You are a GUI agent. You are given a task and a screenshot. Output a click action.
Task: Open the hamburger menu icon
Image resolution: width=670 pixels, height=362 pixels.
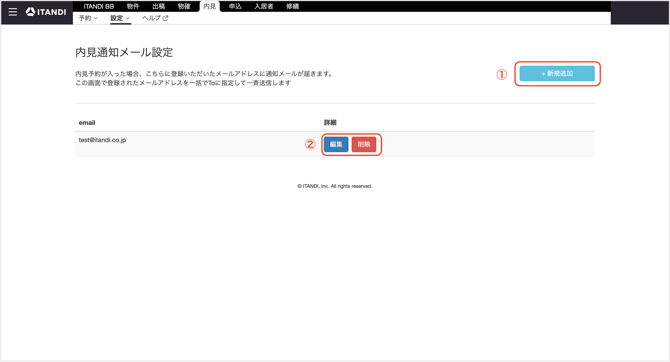click(13, 12)
